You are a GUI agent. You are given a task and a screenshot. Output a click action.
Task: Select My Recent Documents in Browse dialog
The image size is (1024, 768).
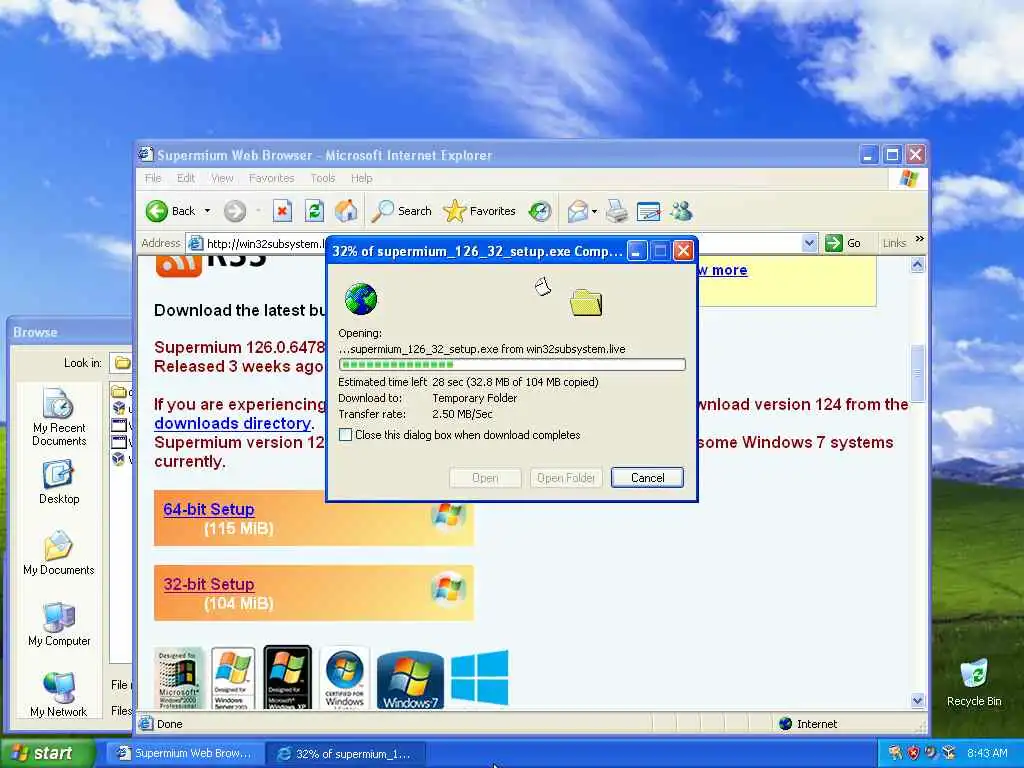(59, 417)
